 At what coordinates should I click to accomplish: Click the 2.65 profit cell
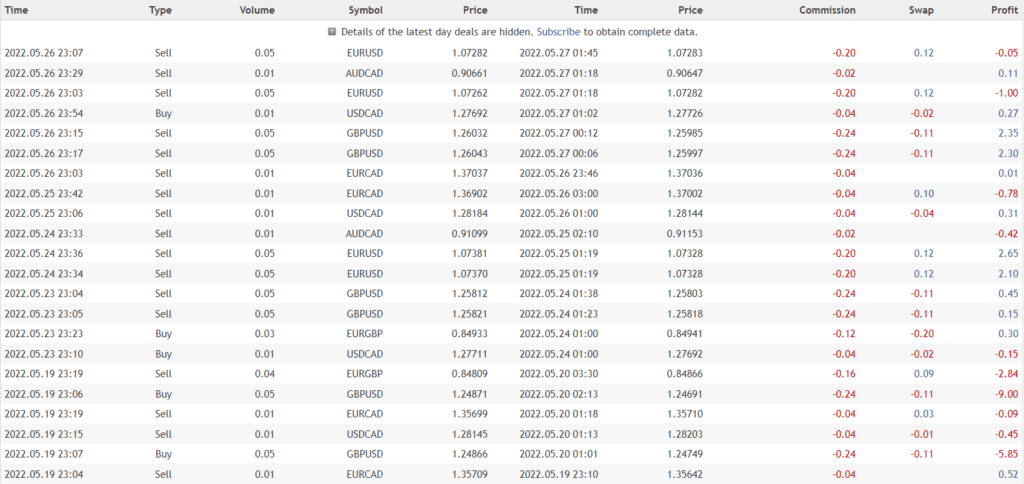[x=1004, y=254]
